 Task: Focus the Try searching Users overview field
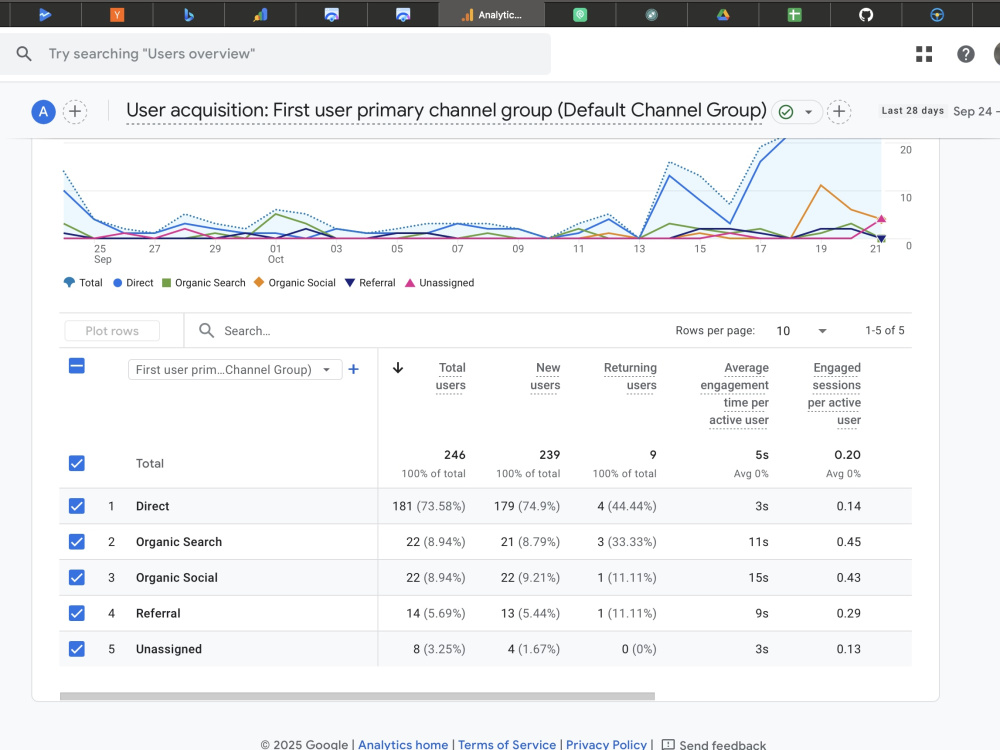[276, 54]
